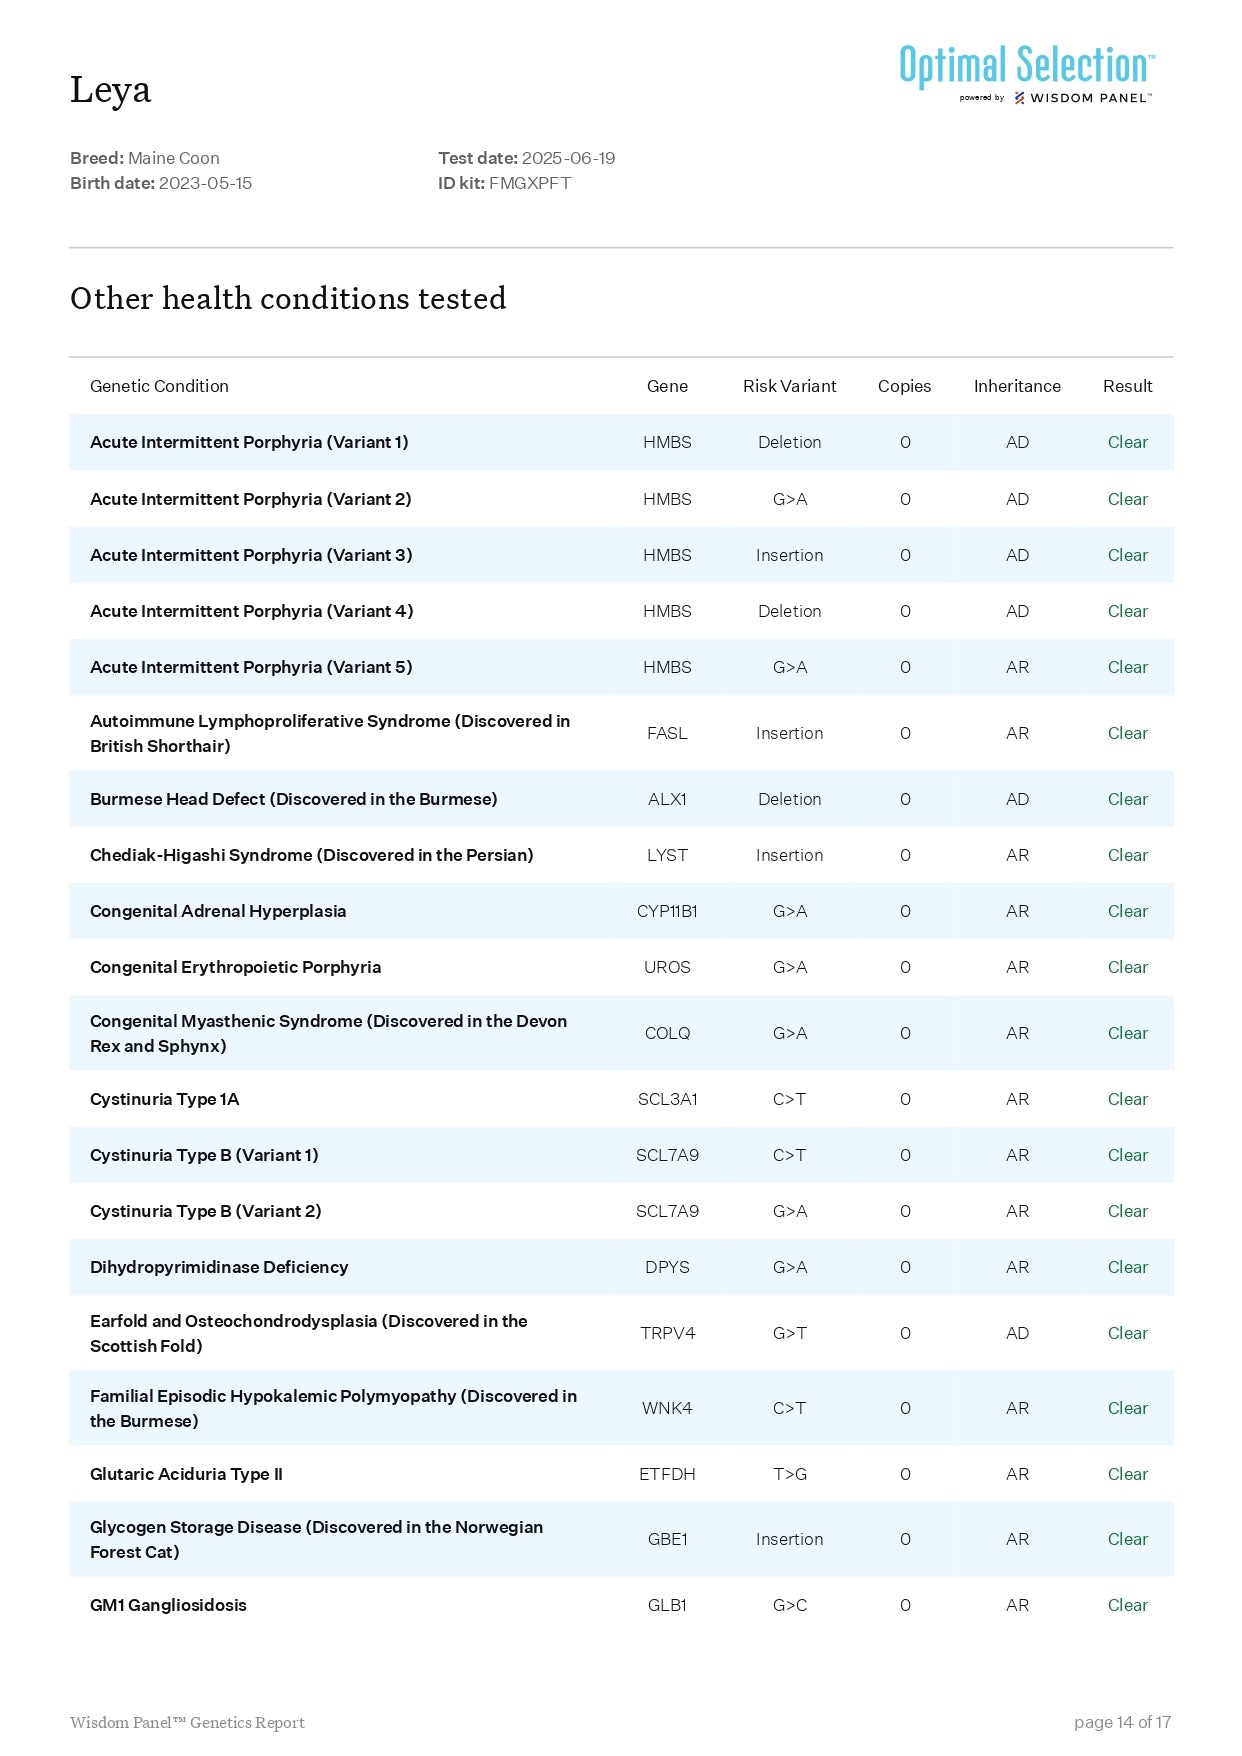Click the cat name Leya heading
This screenshot has height=1756, width=1242.
[110, 90]
